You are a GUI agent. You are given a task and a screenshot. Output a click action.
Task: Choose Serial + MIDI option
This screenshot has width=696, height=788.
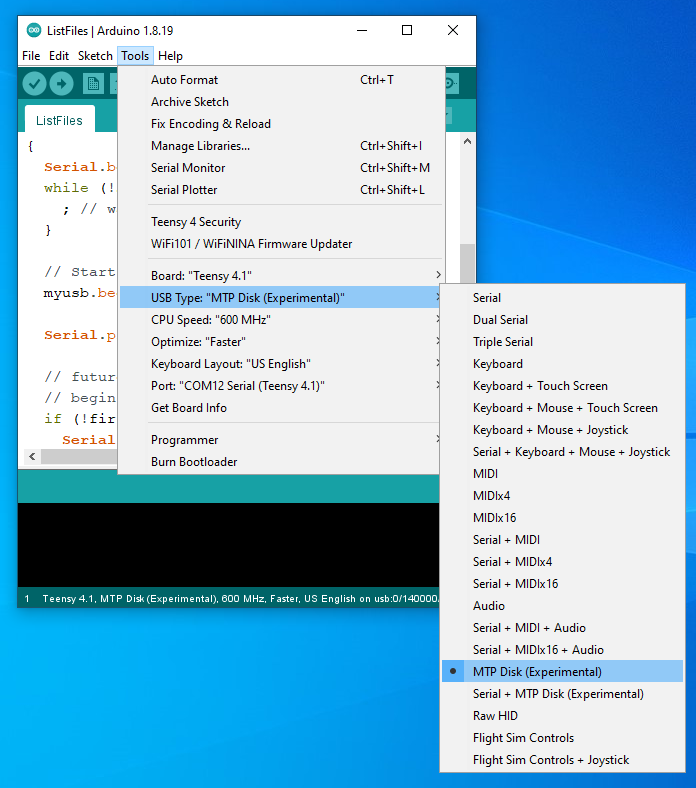pos(562,540)
